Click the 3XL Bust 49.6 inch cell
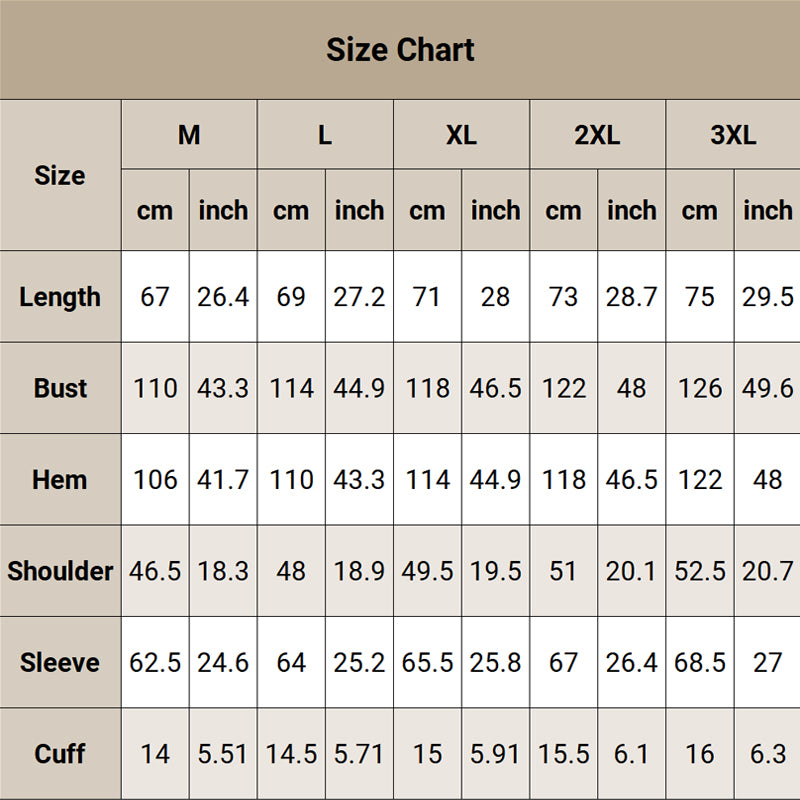 pyautogui.click(x=767, y=388)
